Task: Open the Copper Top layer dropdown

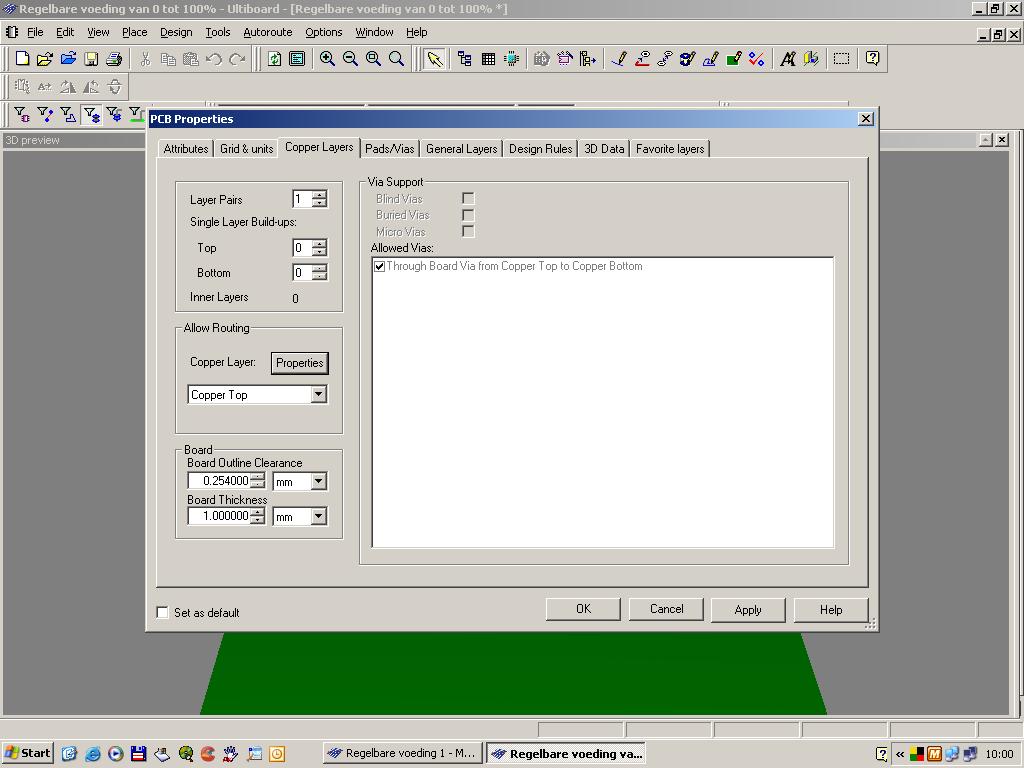Action: [x=318, y=395]
